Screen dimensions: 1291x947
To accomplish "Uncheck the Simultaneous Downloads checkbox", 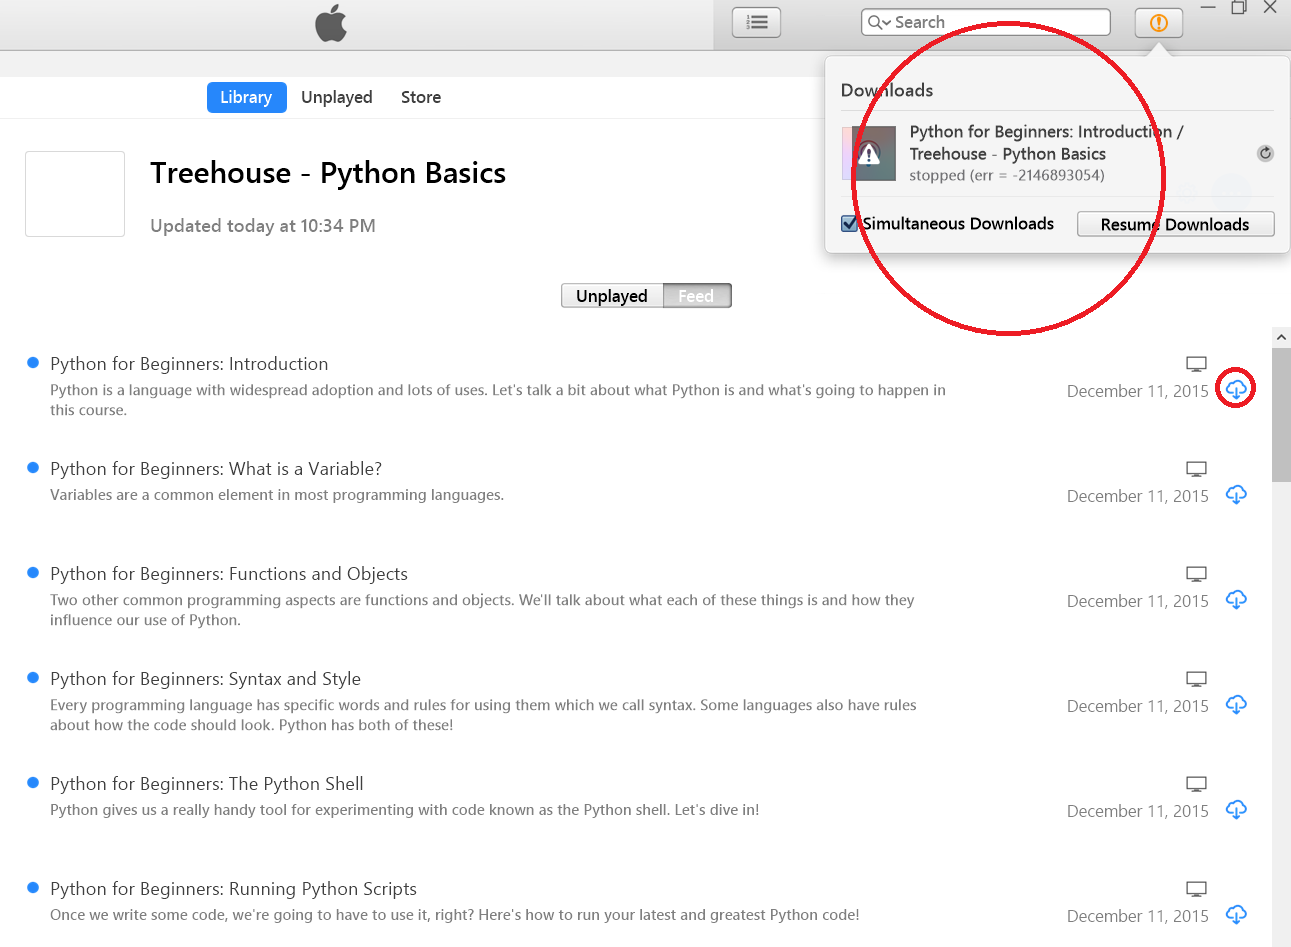I will (x=849, y=223).
